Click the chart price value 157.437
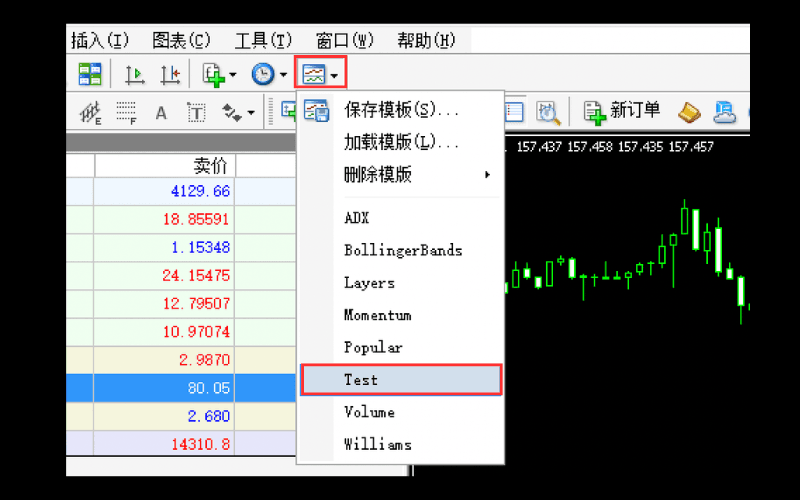The width and height of the screenshot is (800, 500). [x=539, y=147]
